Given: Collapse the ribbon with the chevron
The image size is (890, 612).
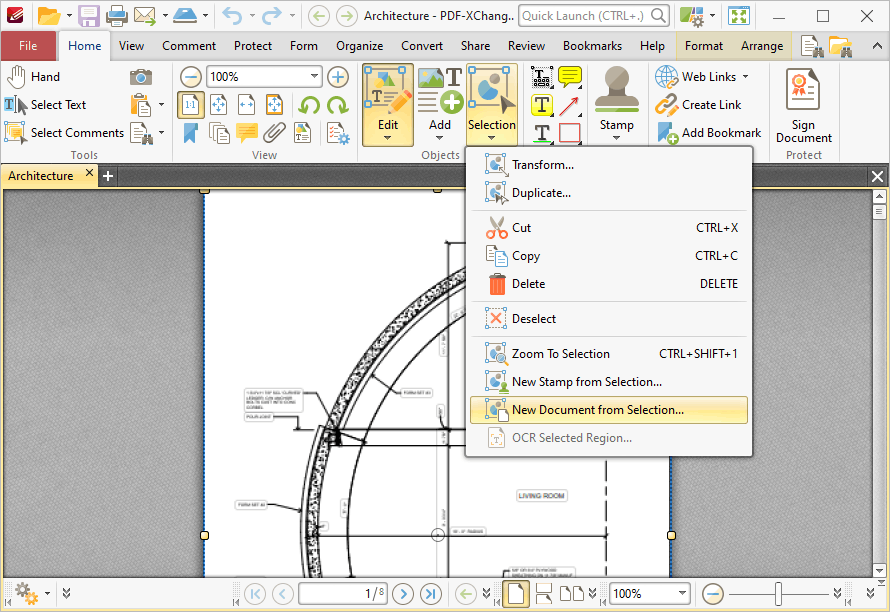Looking at the screenshot, I should 877,46.
